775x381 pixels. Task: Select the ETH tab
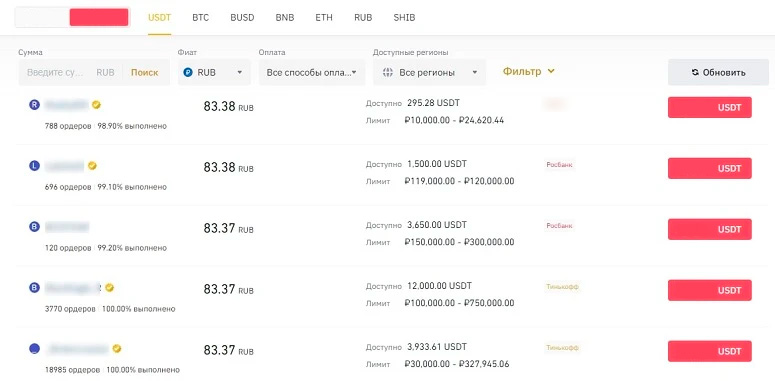click(324, 17)
